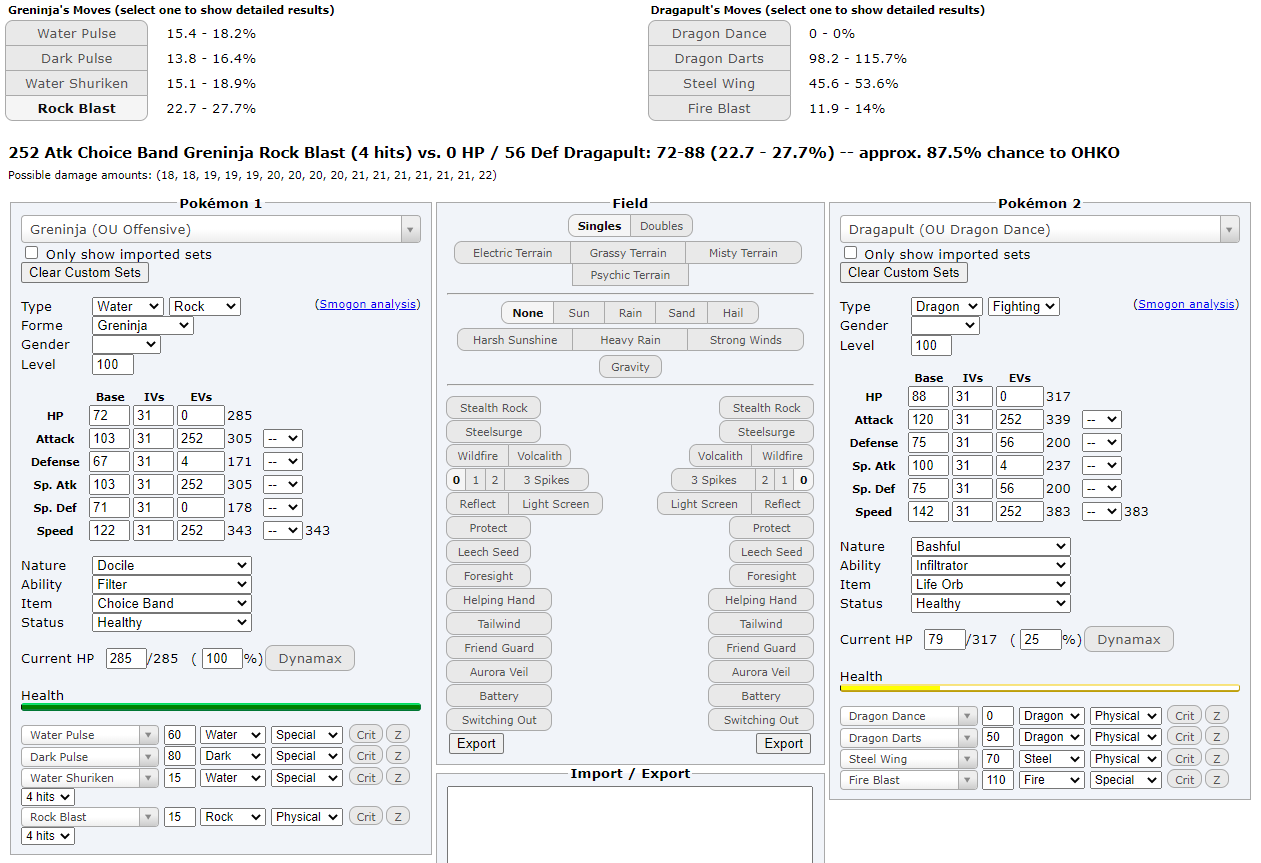The width and height of the screenshot is (1261, 863).
Task: Enable right side Steelsurge
Action: [766, 432]
